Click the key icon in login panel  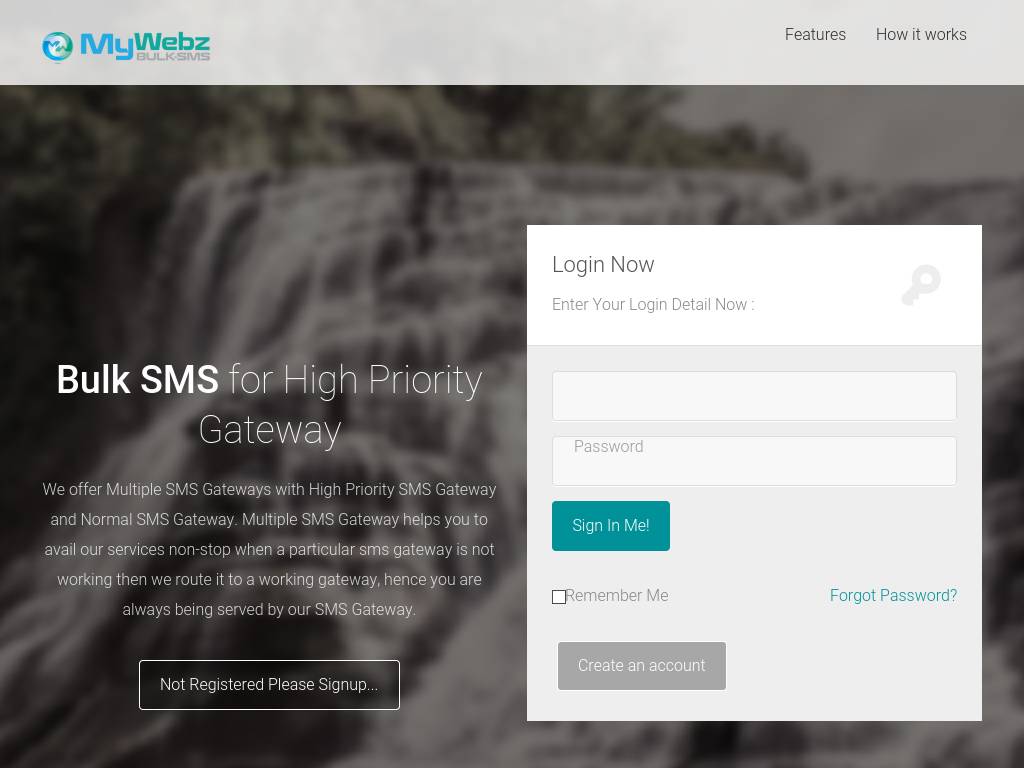(921, 285)
